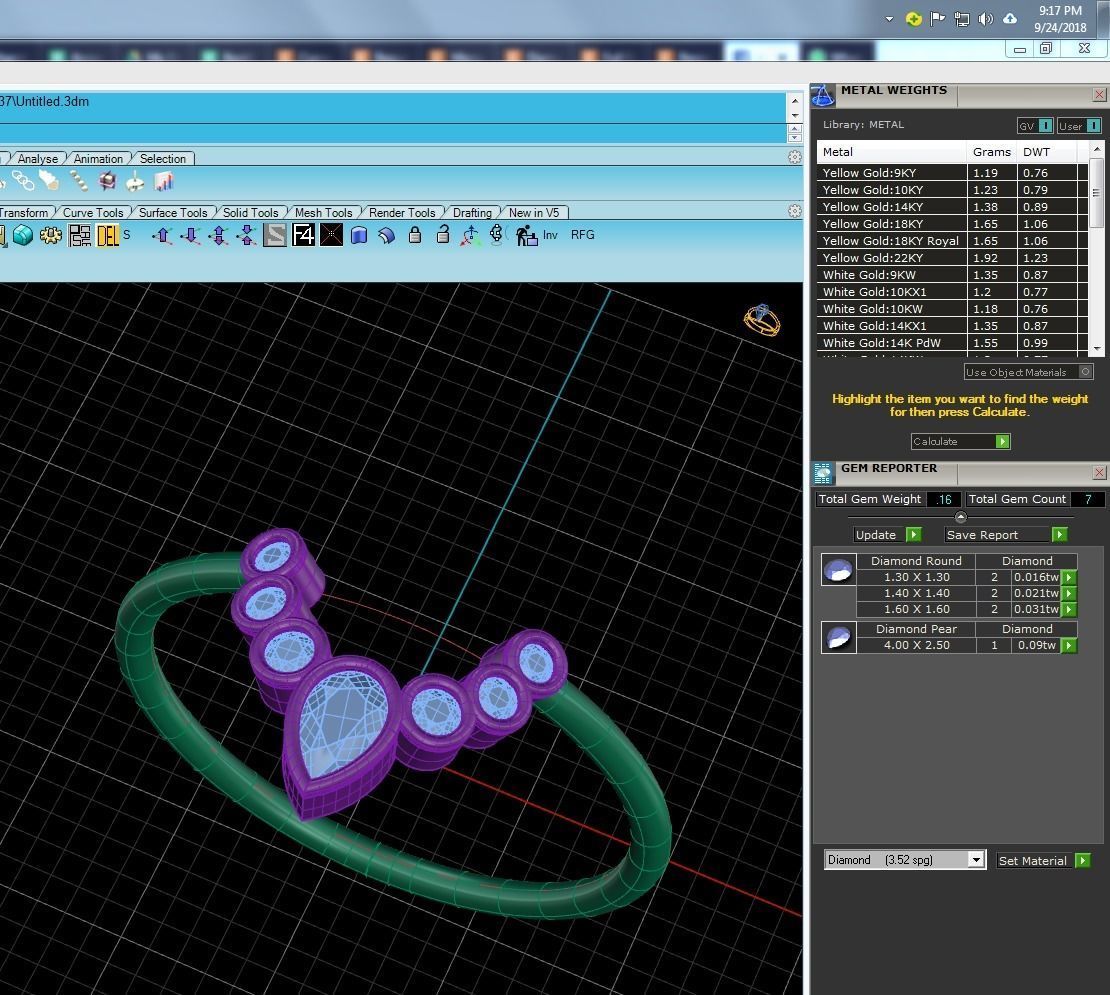Click the curved blue surface icon

(387, 235)
